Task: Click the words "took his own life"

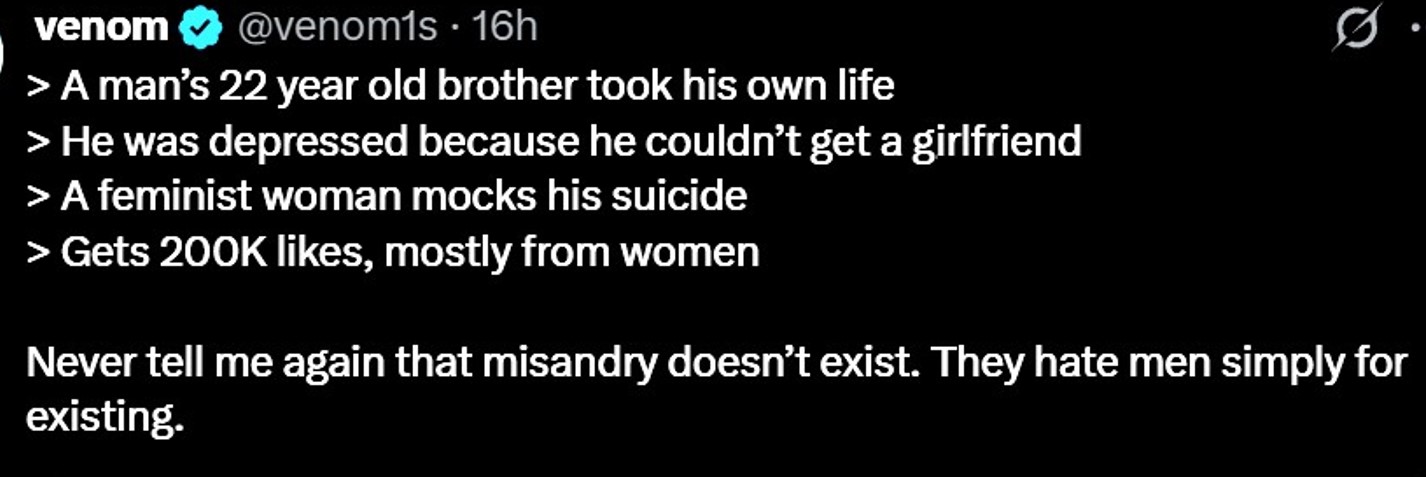Action: coord(756,86)
